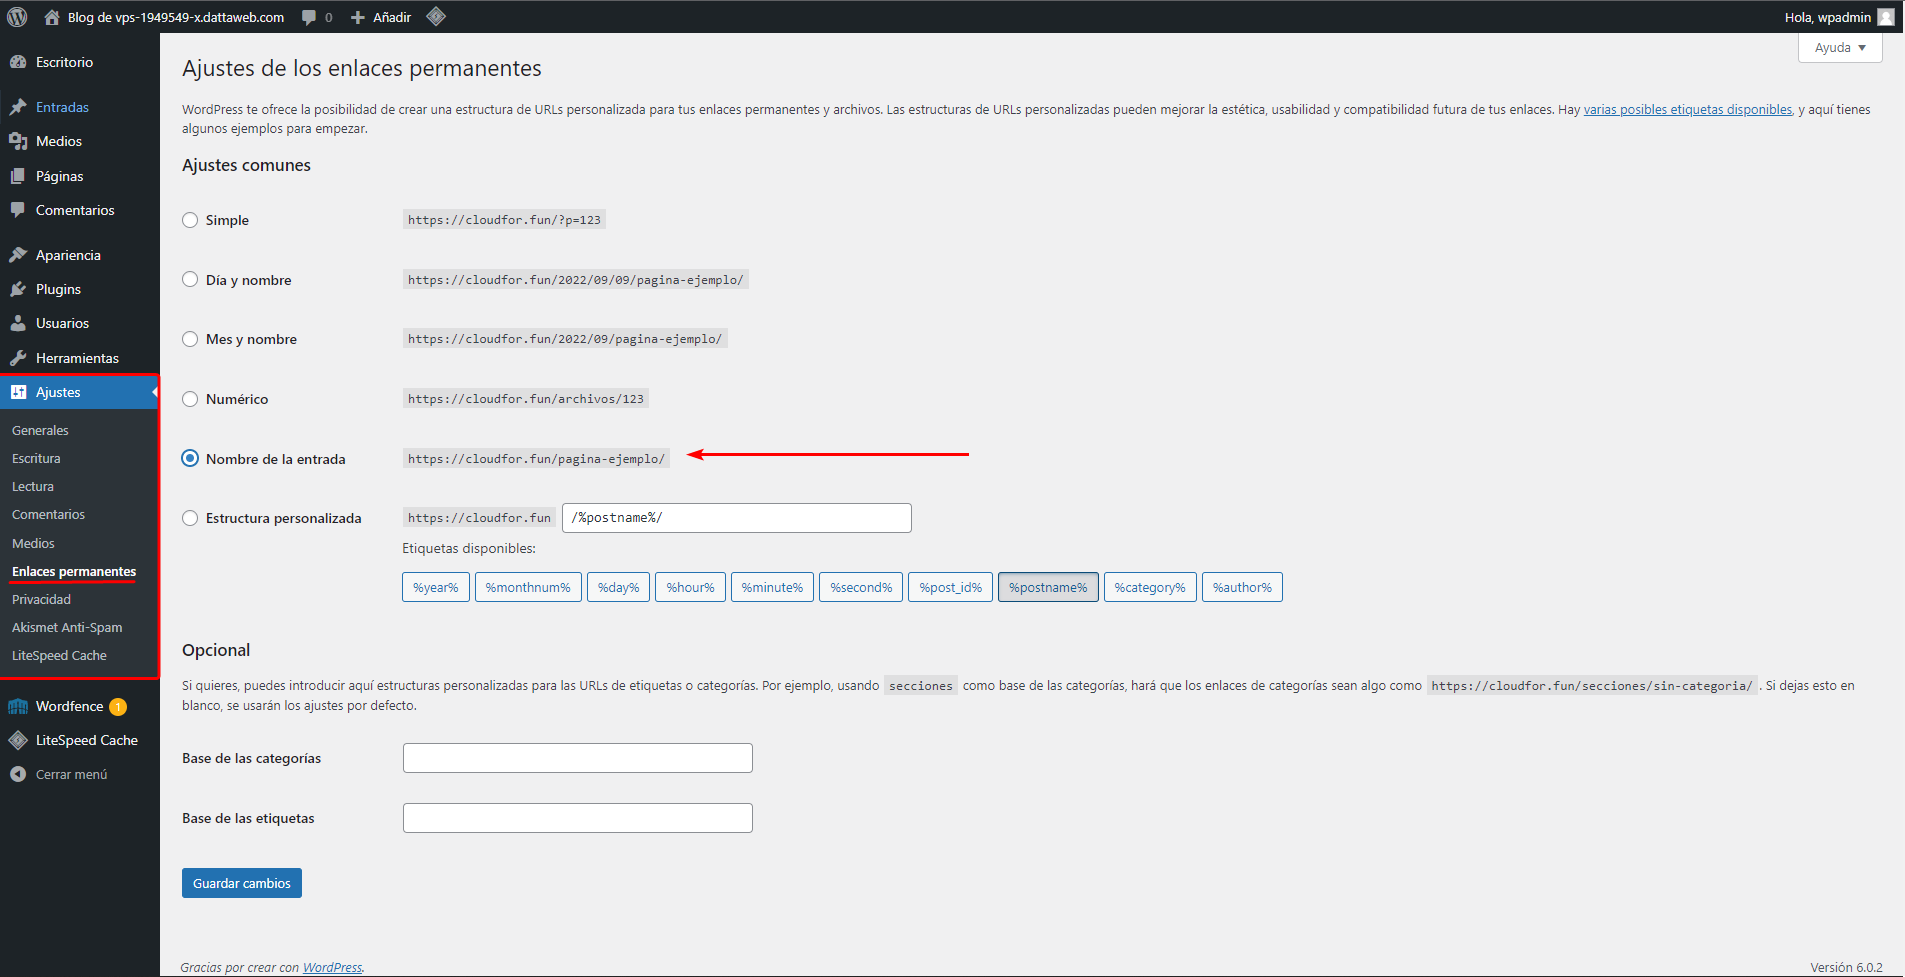Click the LiteSpeed diamond icon in admin bar
Image resolution: width=1905 pixels, height=977 pixels.
point(436,16)
